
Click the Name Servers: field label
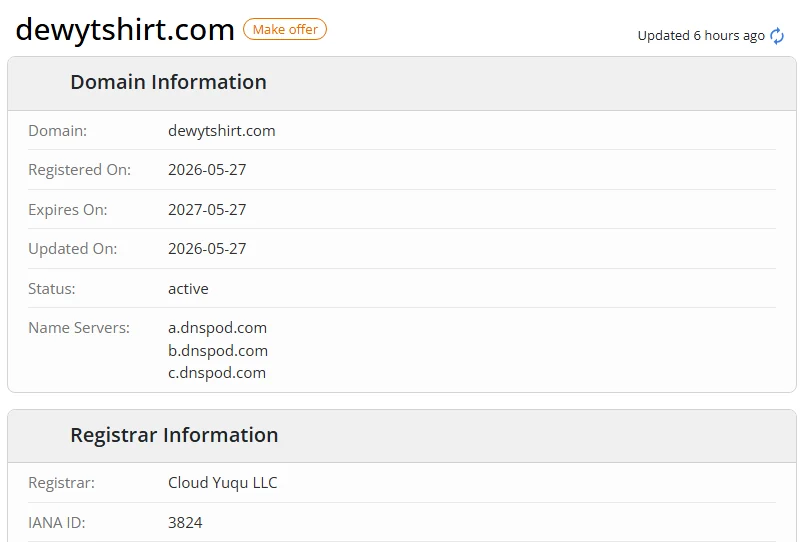tap(79, 328)
